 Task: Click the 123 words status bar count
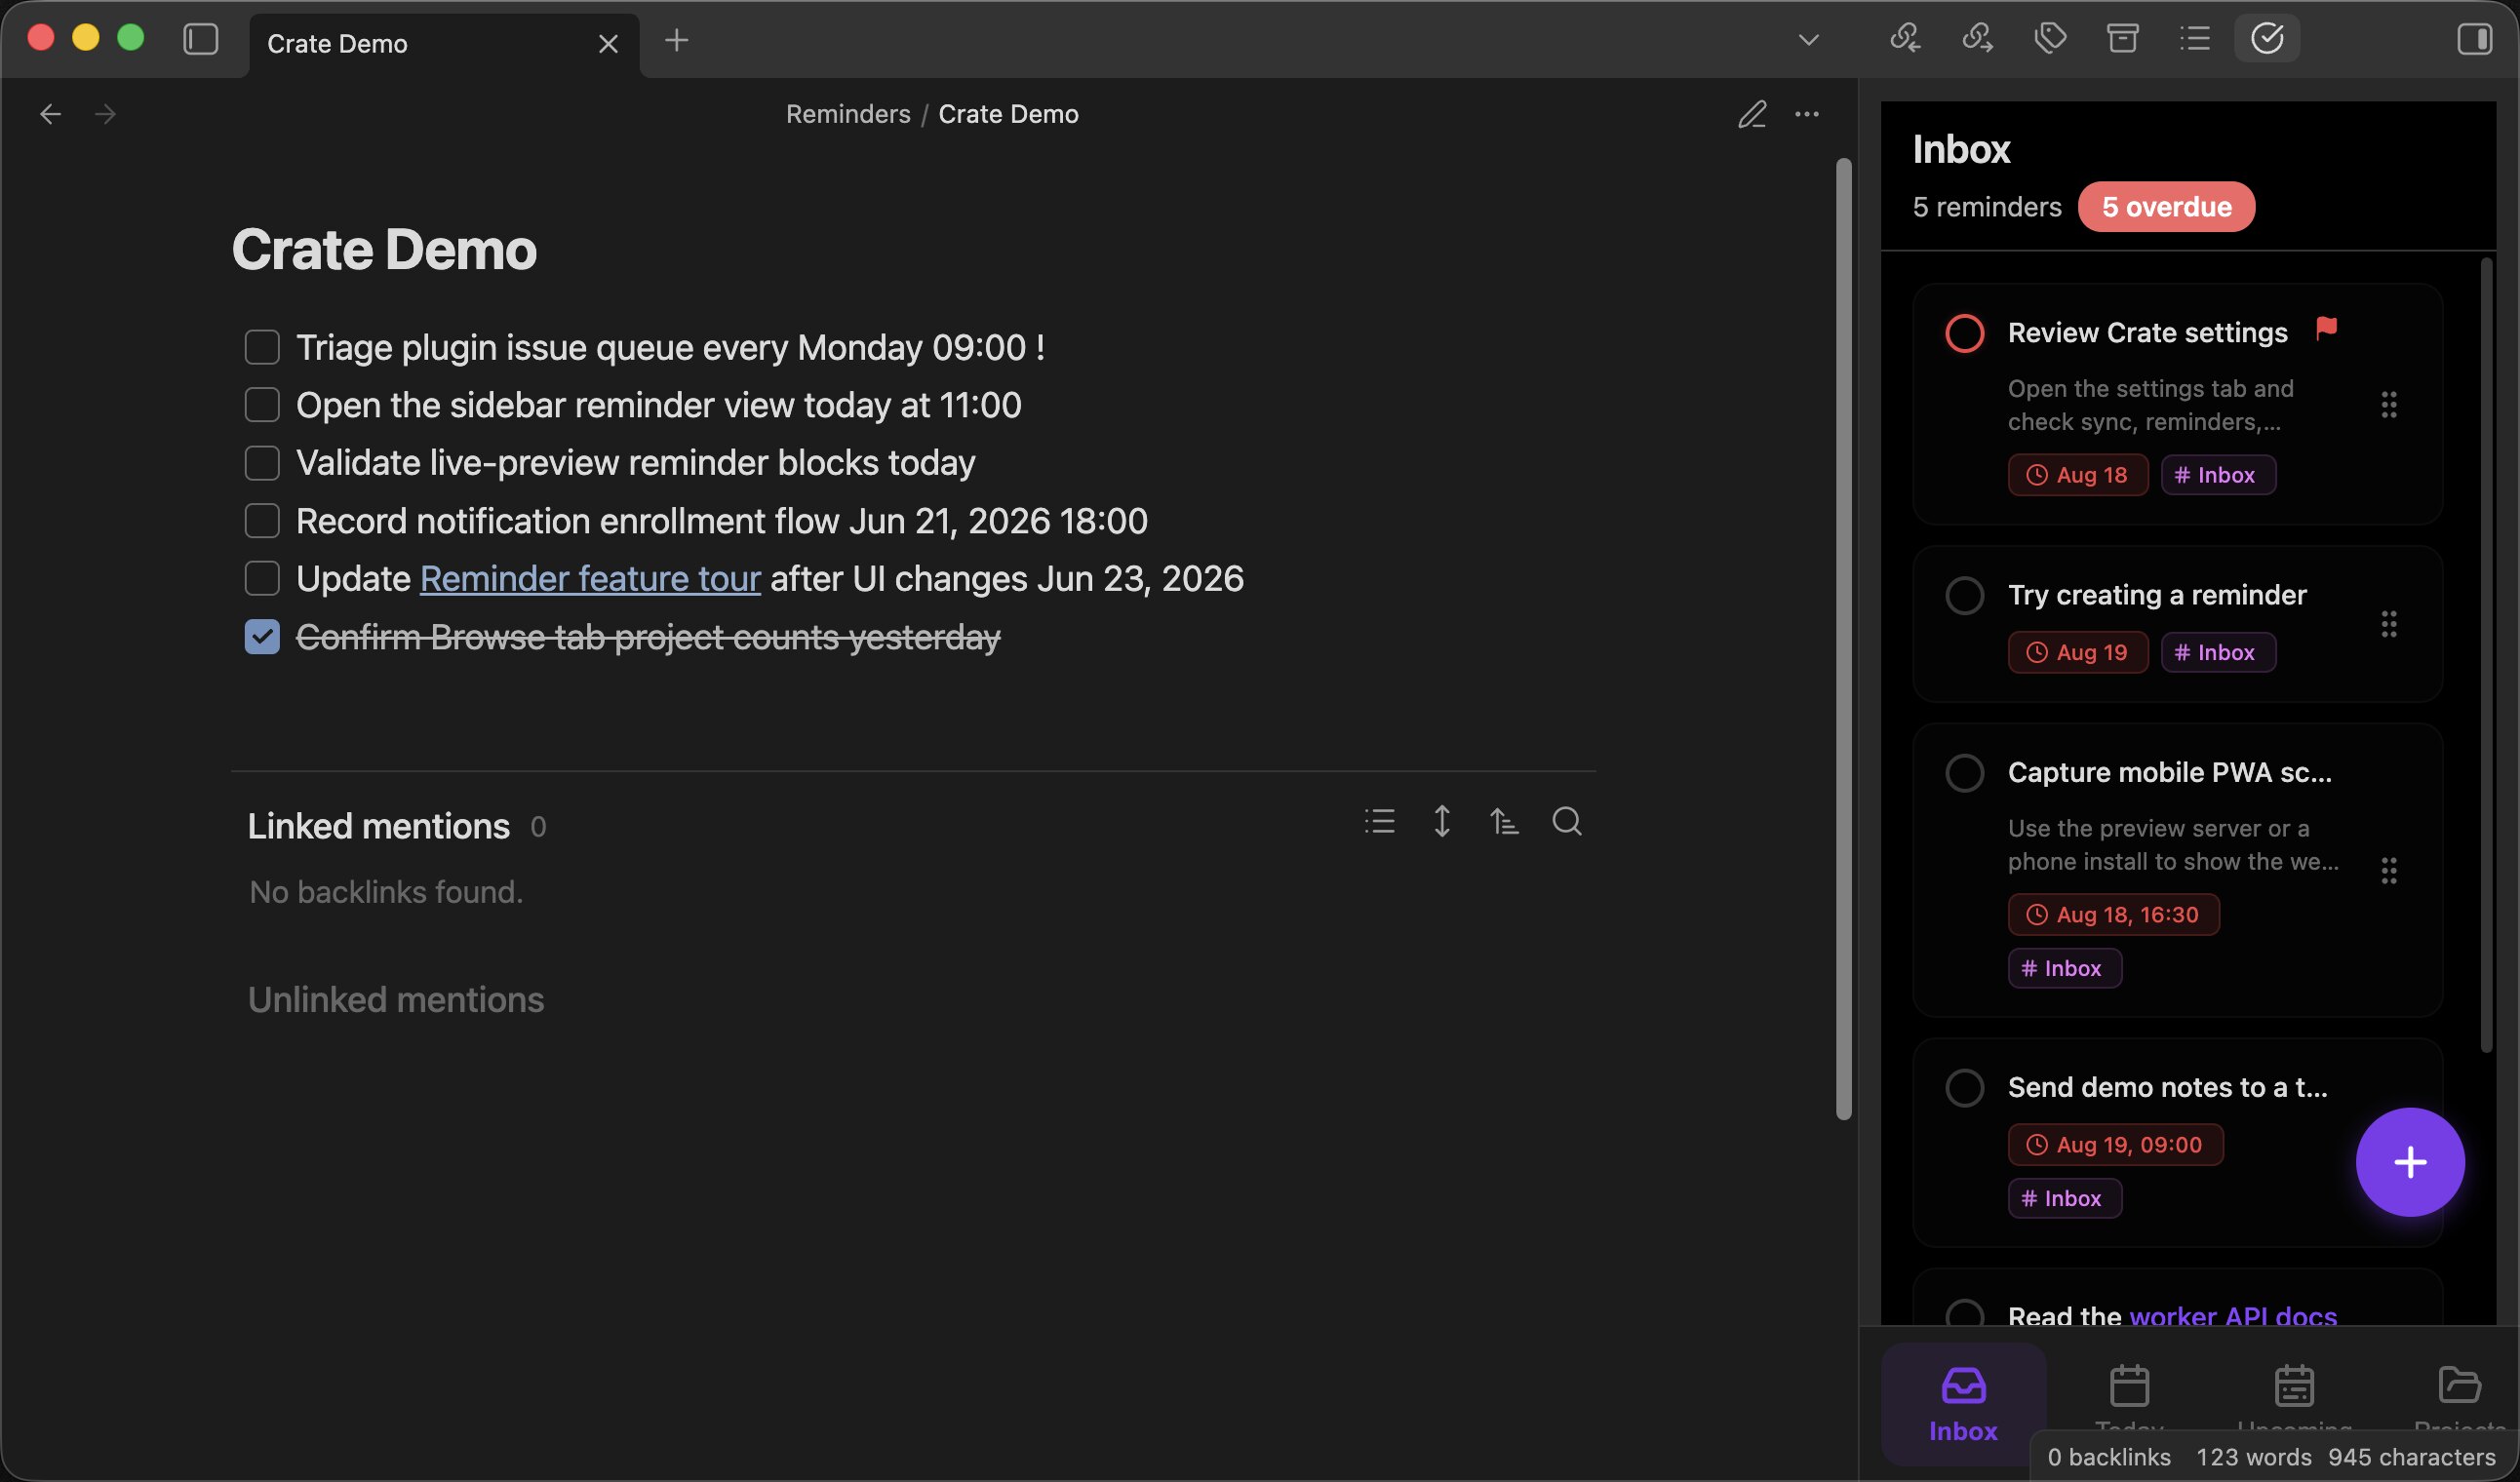2253,1457
